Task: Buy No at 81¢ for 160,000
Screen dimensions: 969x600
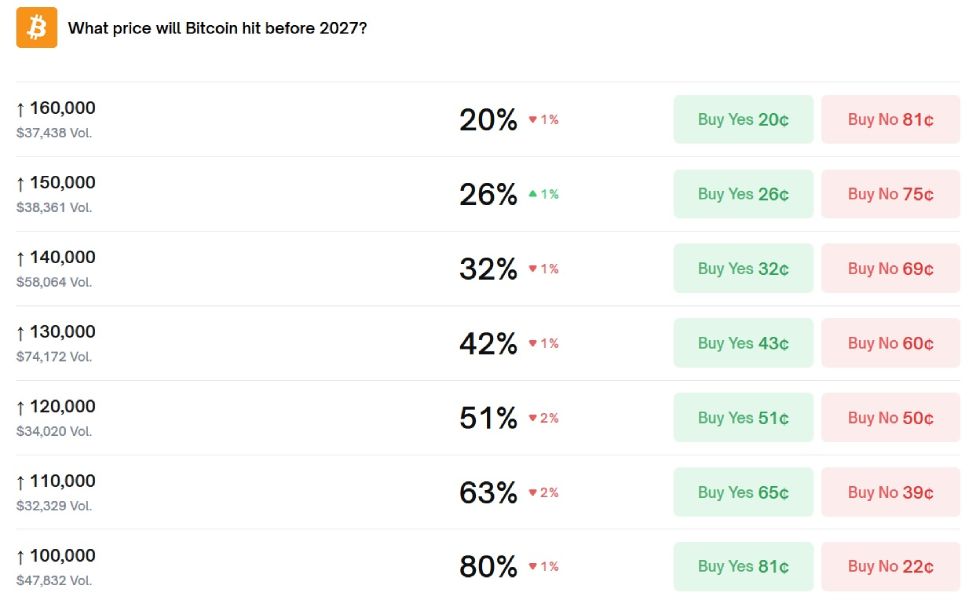Action: click(891, 119)
